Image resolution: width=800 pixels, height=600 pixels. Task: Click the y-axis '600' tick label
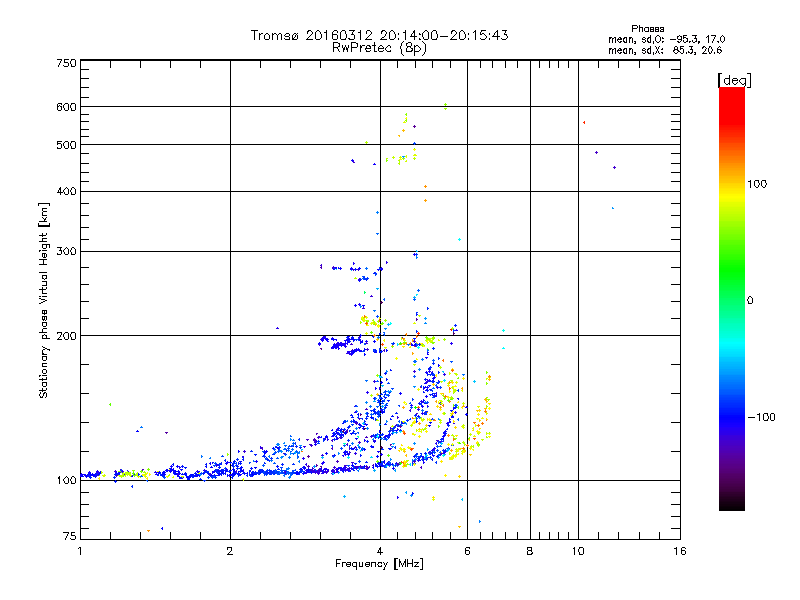[x=66, y=107]
